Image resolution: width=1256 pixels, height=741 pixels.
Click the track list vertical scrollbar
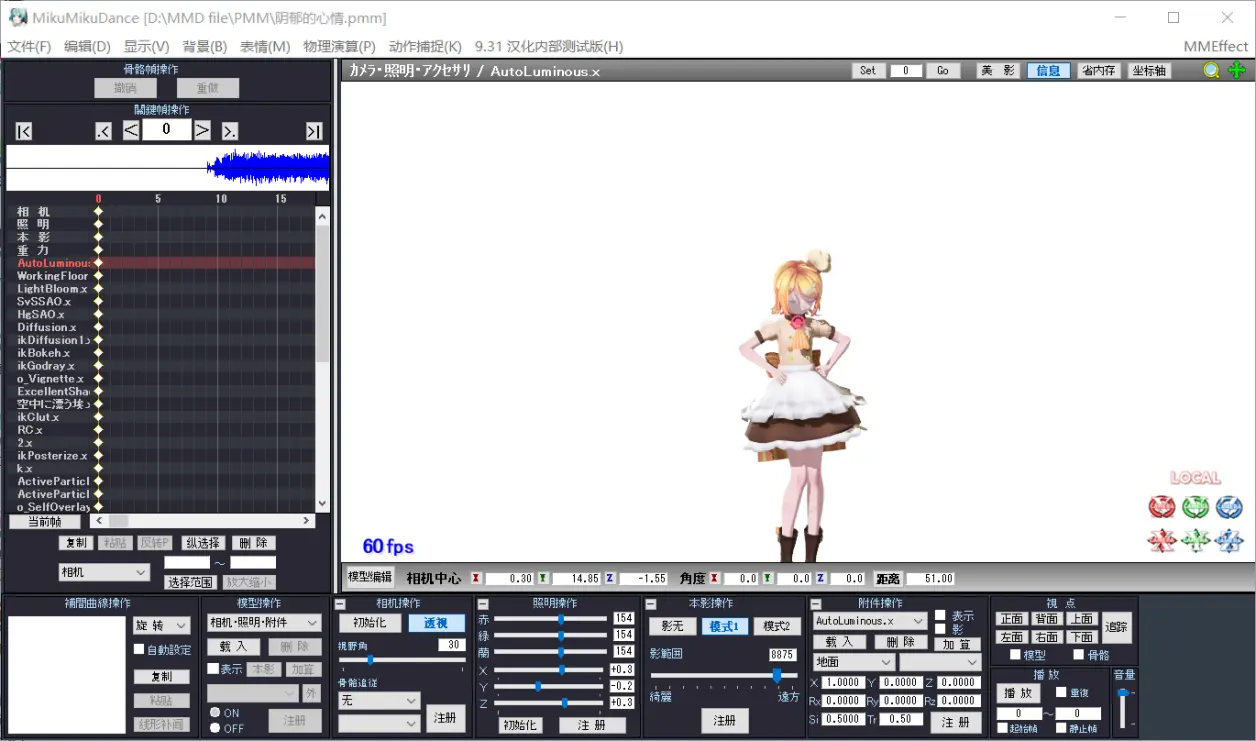tap(322, 359)
